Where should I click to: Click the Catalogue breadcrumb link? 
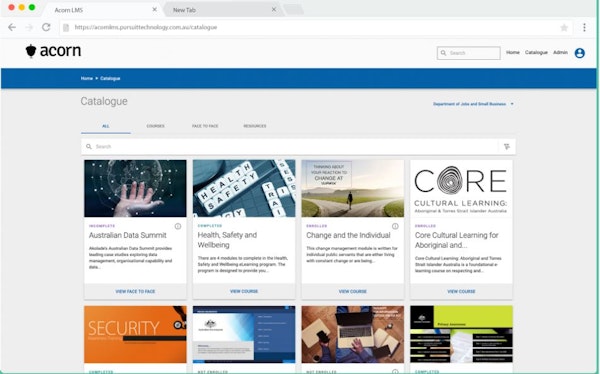(110, 78)
